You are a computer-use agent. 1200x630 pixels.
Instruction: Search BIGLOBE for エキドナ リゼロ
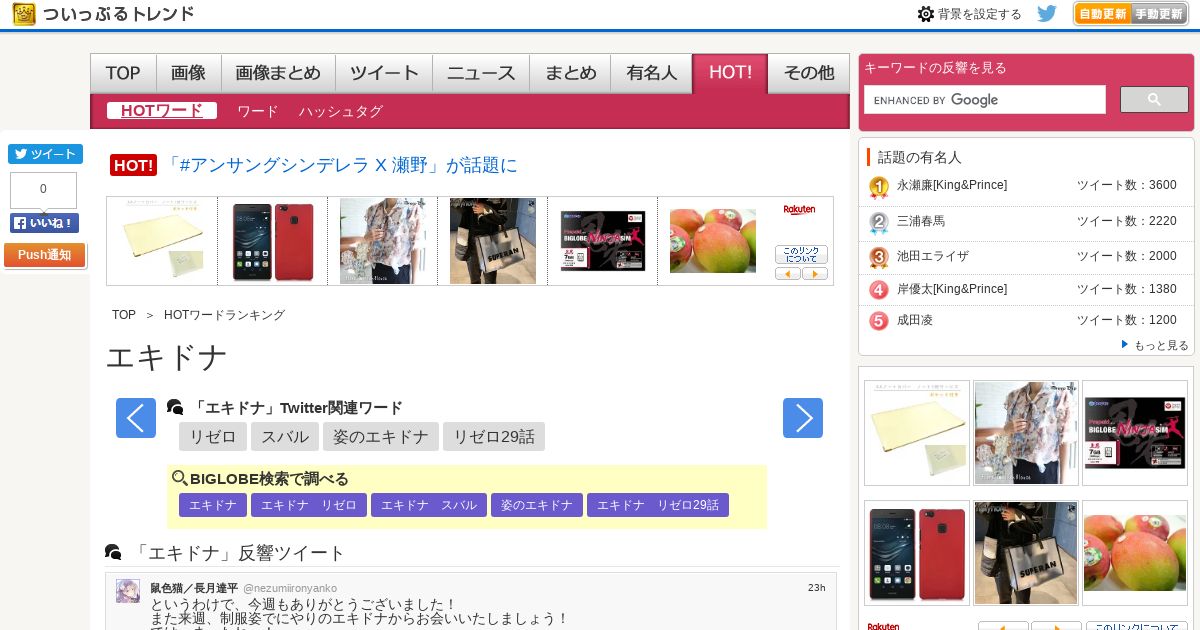(x=309, y=505)
